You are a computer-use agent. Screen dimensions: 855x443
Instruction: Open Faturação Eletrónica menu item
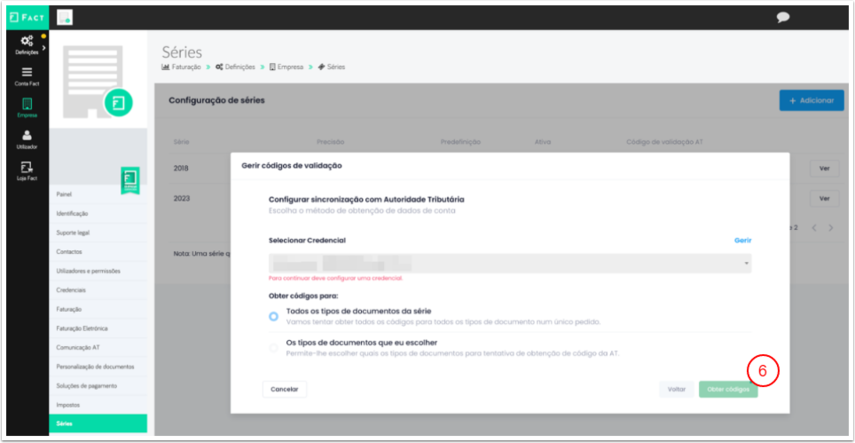[x=82, y=328]
